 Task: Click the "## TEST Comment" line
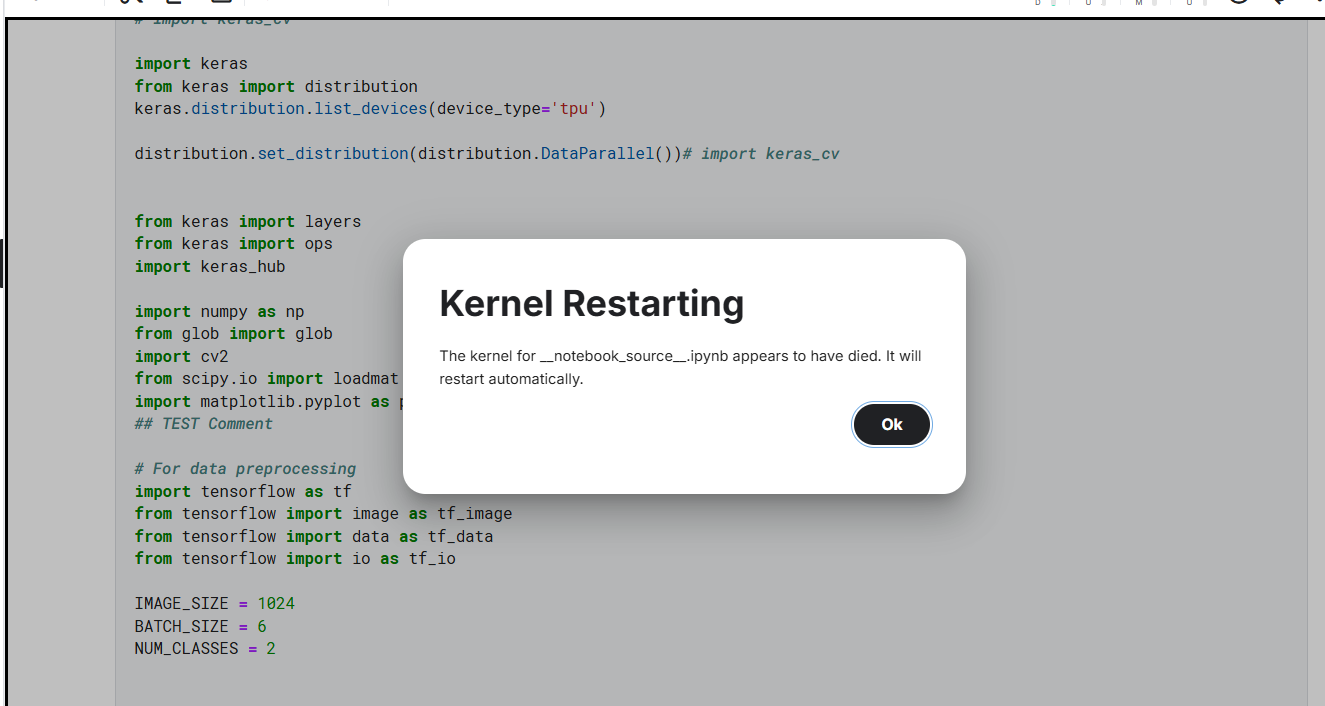[204, 423]
